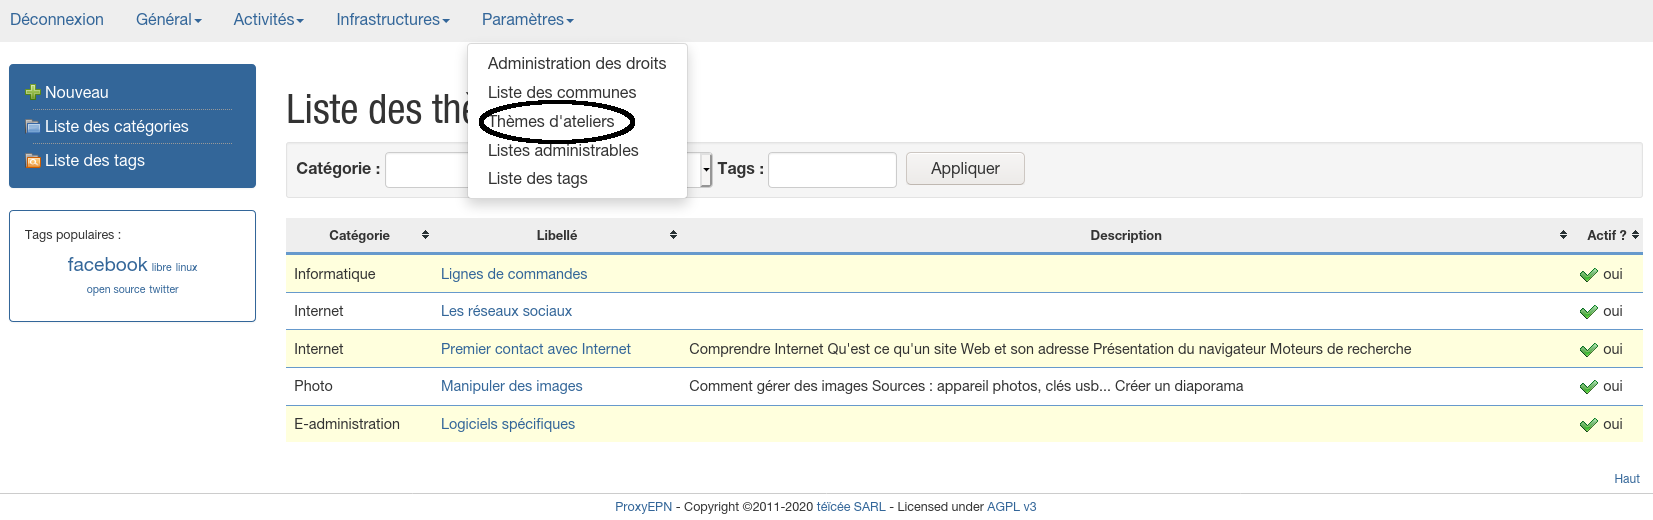This screenshot has width=1653, height=520.
Task: Click green checkmark in Les réseaux sociaux row
Action: pyautogui.click(x=1588, y=312)
